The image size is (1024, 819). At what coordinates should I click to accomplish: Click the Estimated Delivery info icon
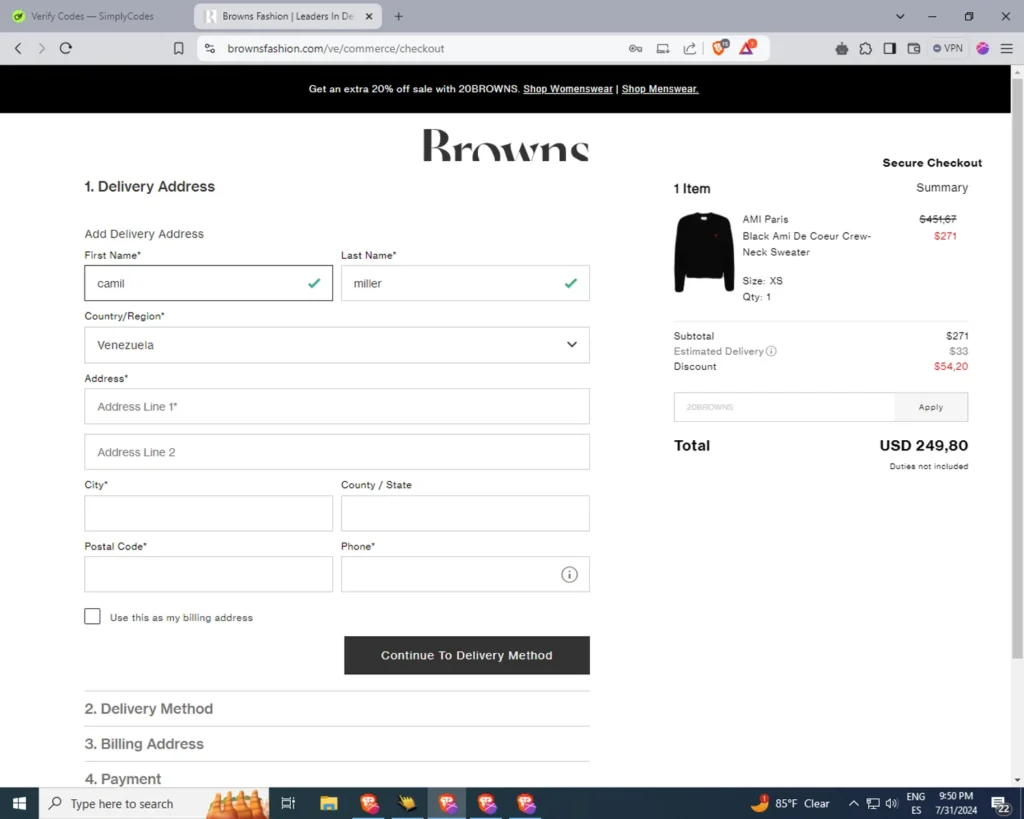pyautogui.click(x=771, y=352)
